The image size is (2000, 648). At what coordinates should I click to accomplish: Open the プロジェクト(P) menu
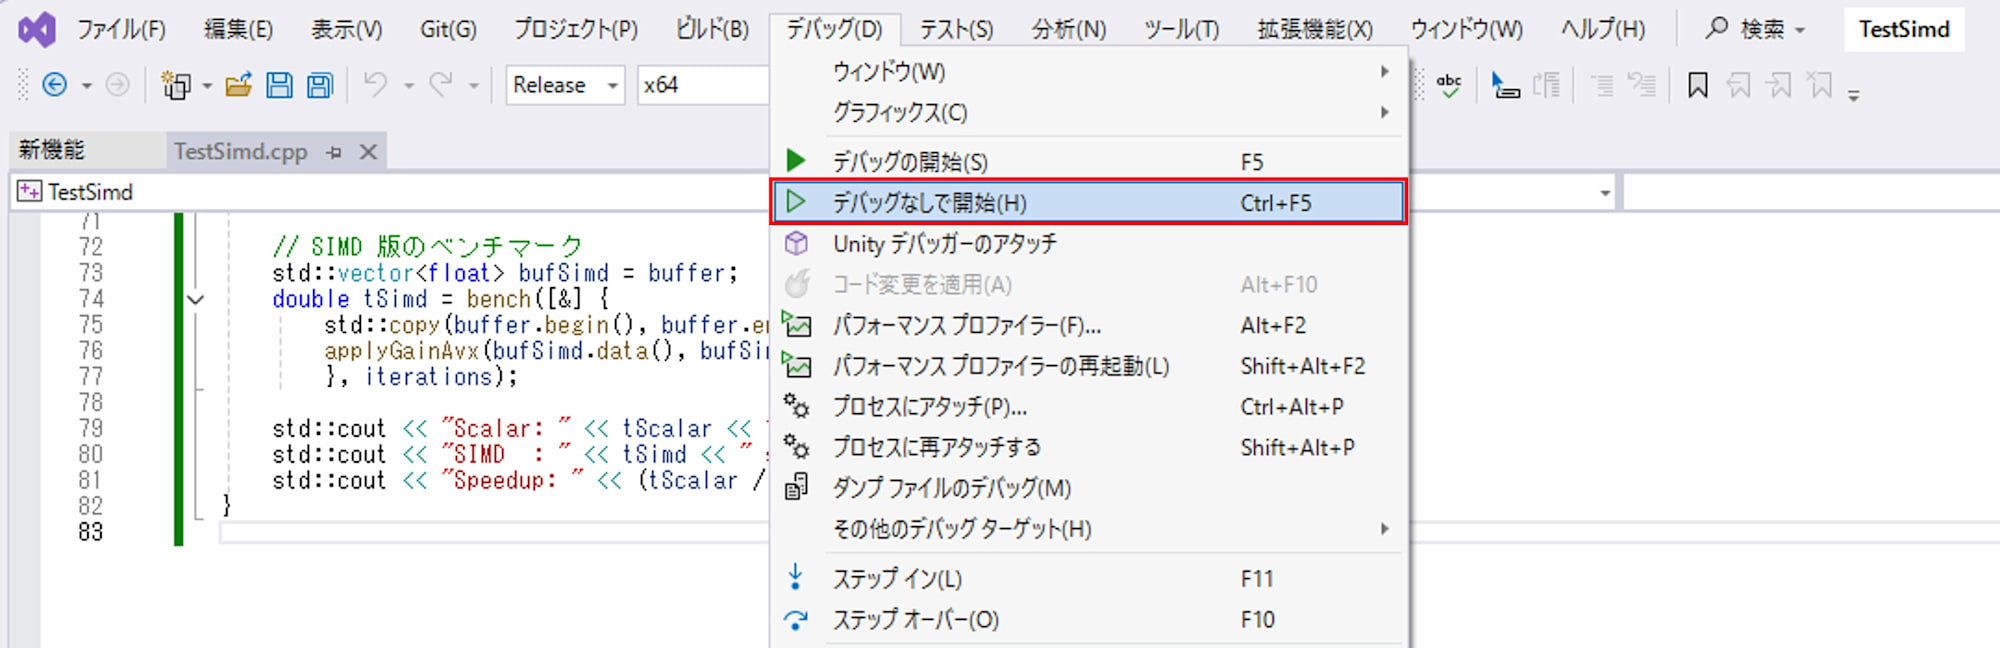point(576,29)
